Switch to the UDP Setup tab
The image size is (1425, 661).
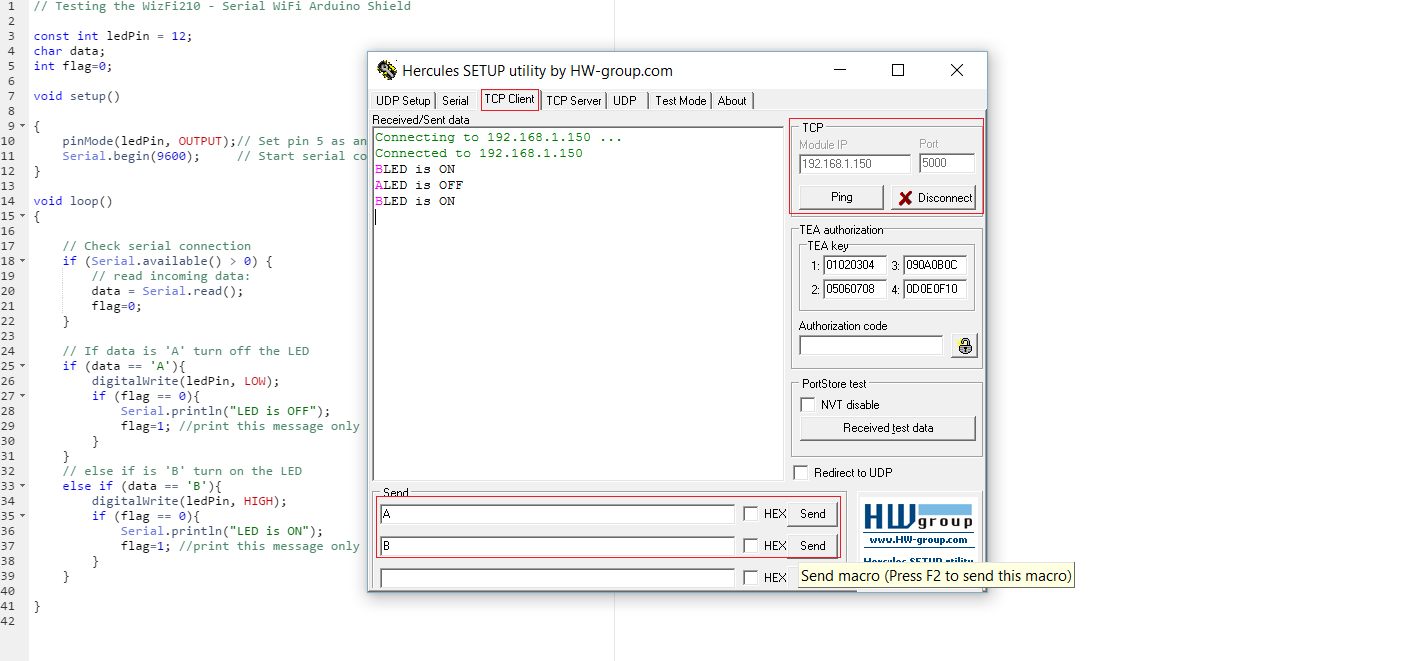(403, 101)
